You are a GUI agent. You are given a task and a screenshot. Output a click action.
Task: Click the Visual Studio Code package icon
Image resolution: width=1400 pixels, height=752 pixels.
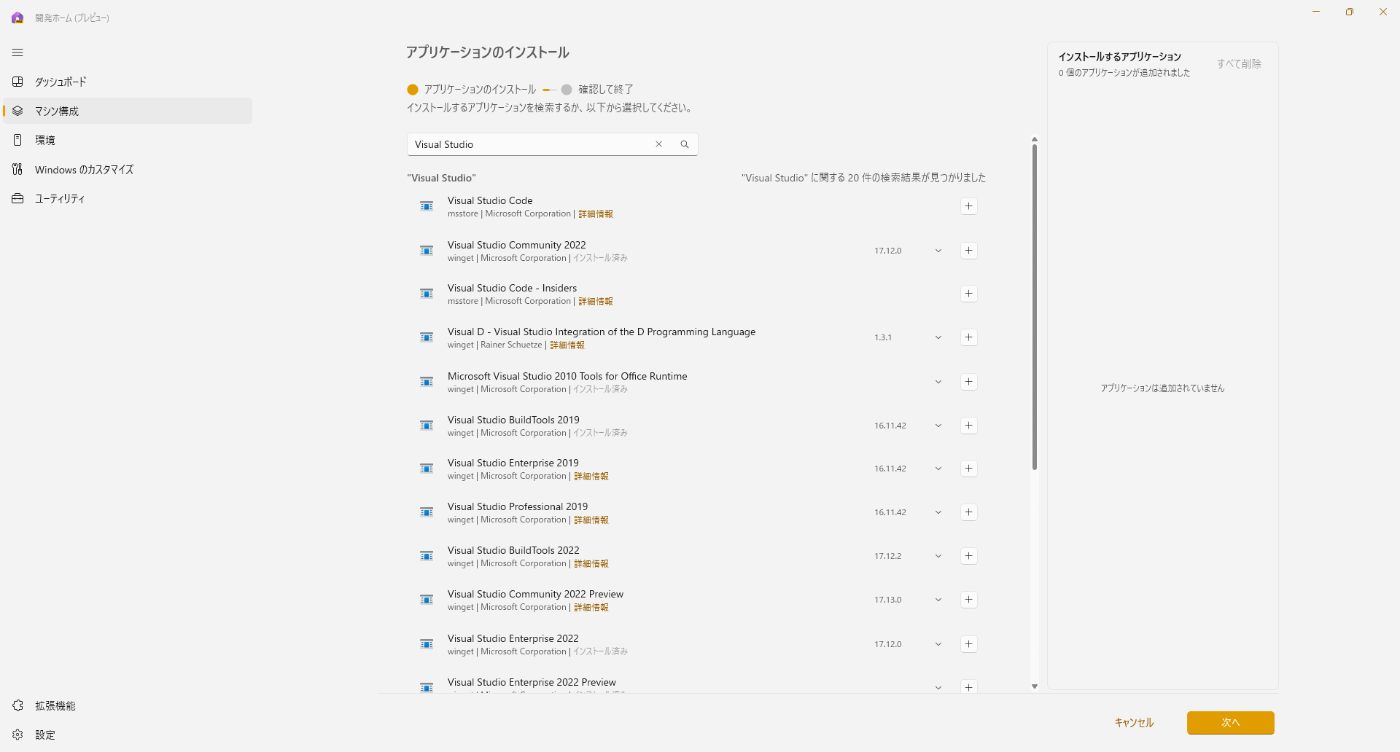point(427,206)
